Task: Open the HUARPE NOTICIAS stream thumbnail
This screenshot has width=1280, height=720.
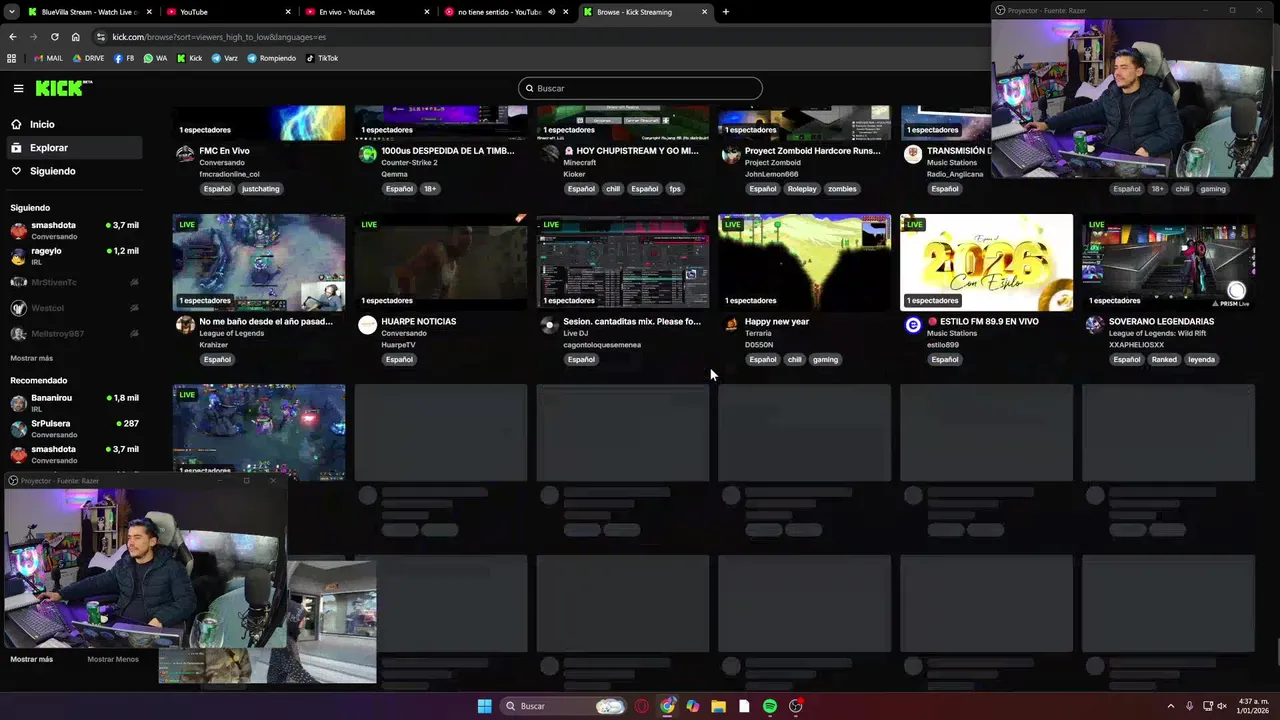Action: coord(440,262)
